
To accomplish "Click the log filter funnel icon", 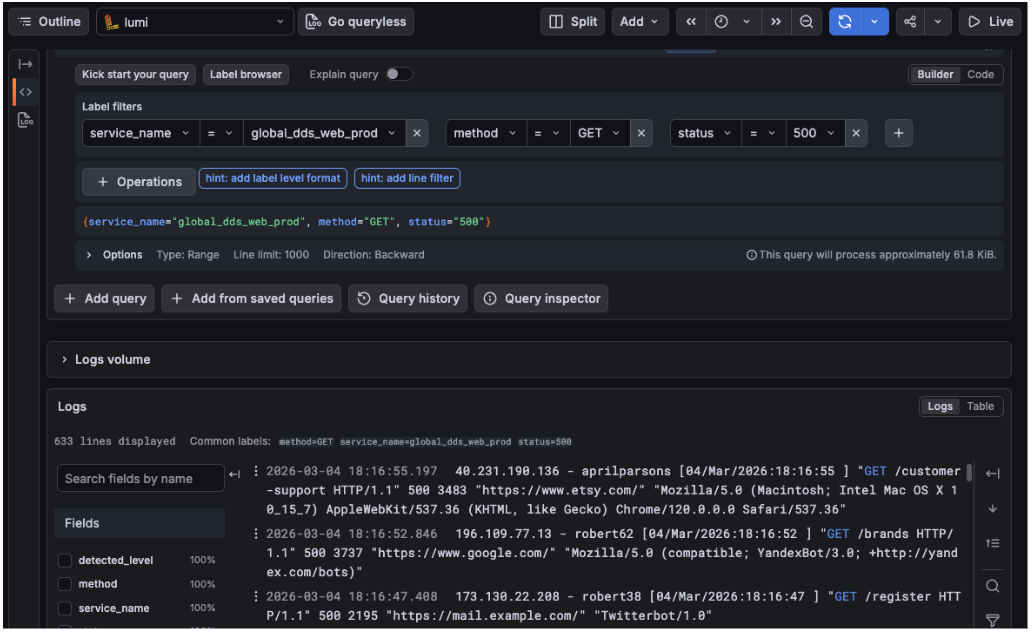I will coord(993,619).
